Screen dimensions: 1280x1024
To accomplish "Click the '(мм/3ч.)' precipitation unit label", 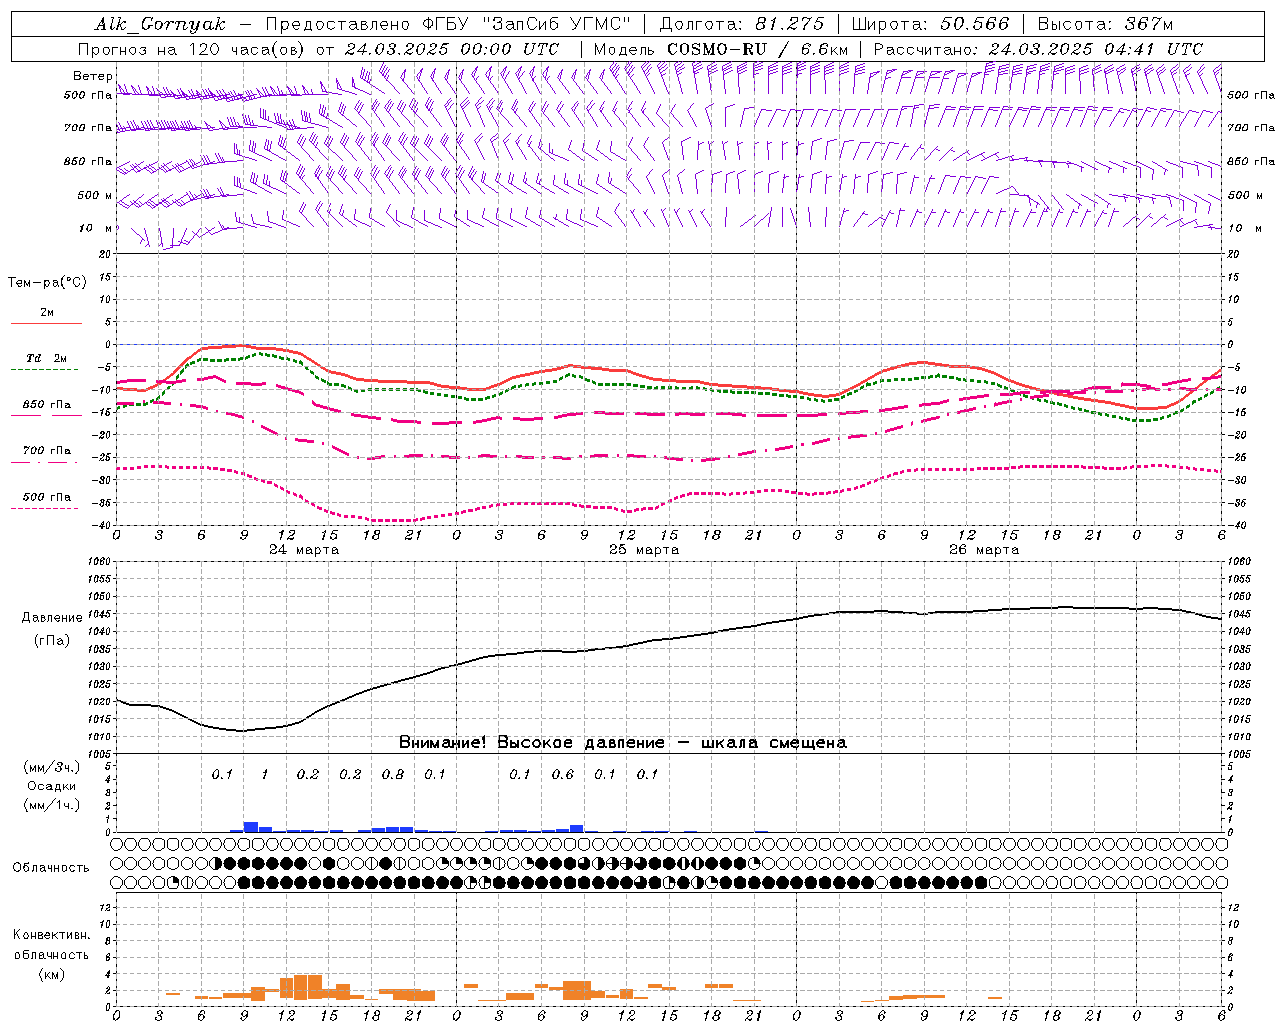I will click(x=52, y=767).
